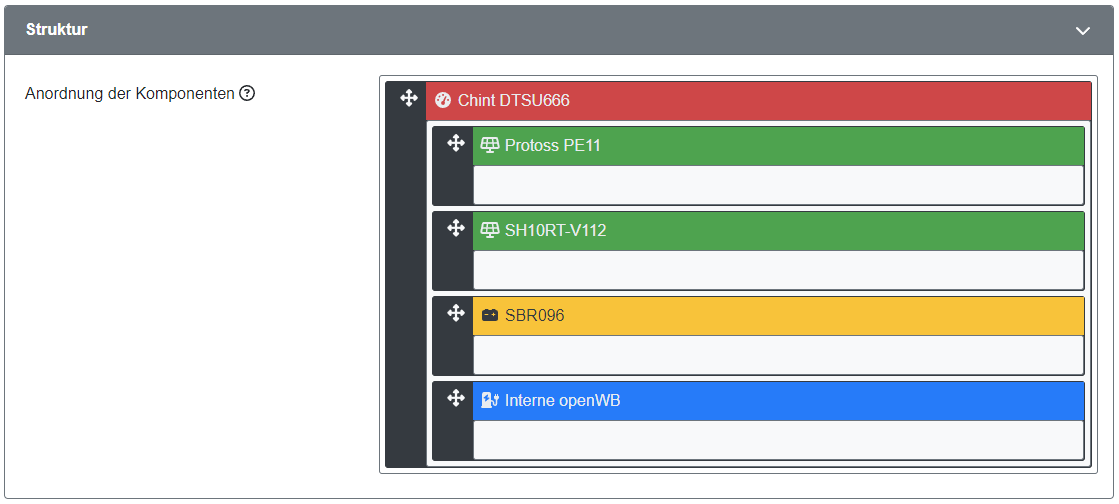The width and height of the screenshot is (1119, 504).
Task: Click the move handle for Protoss PE11
Action: click(x=456, y=143)
